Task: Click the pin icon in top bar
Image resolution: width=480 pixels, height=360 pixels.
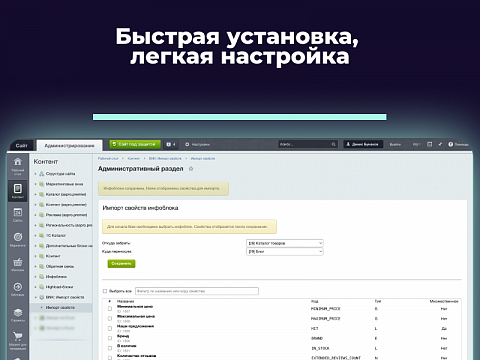Action: point(440,144)
